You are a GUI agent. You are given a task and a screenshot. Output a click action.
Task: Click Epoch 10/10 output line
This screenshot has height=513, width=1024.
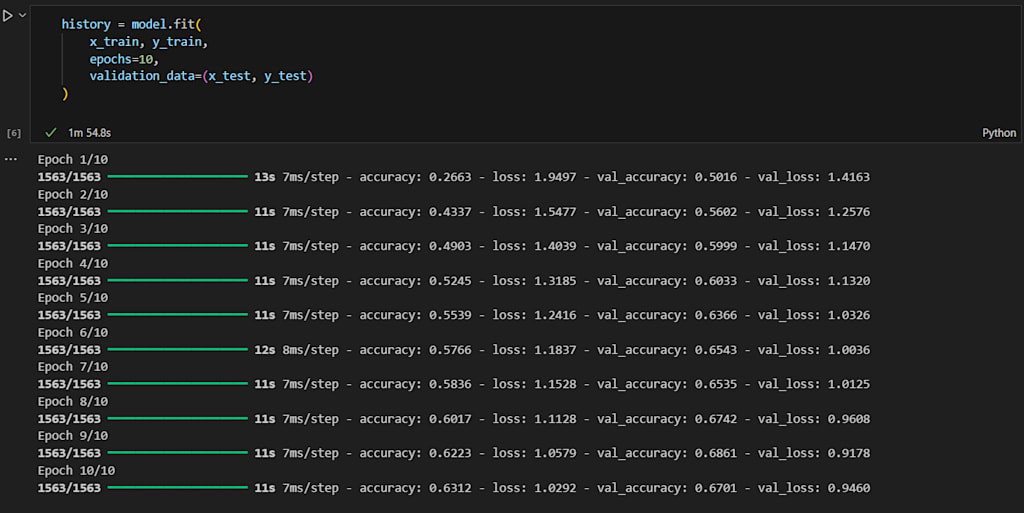click(76, 471)
